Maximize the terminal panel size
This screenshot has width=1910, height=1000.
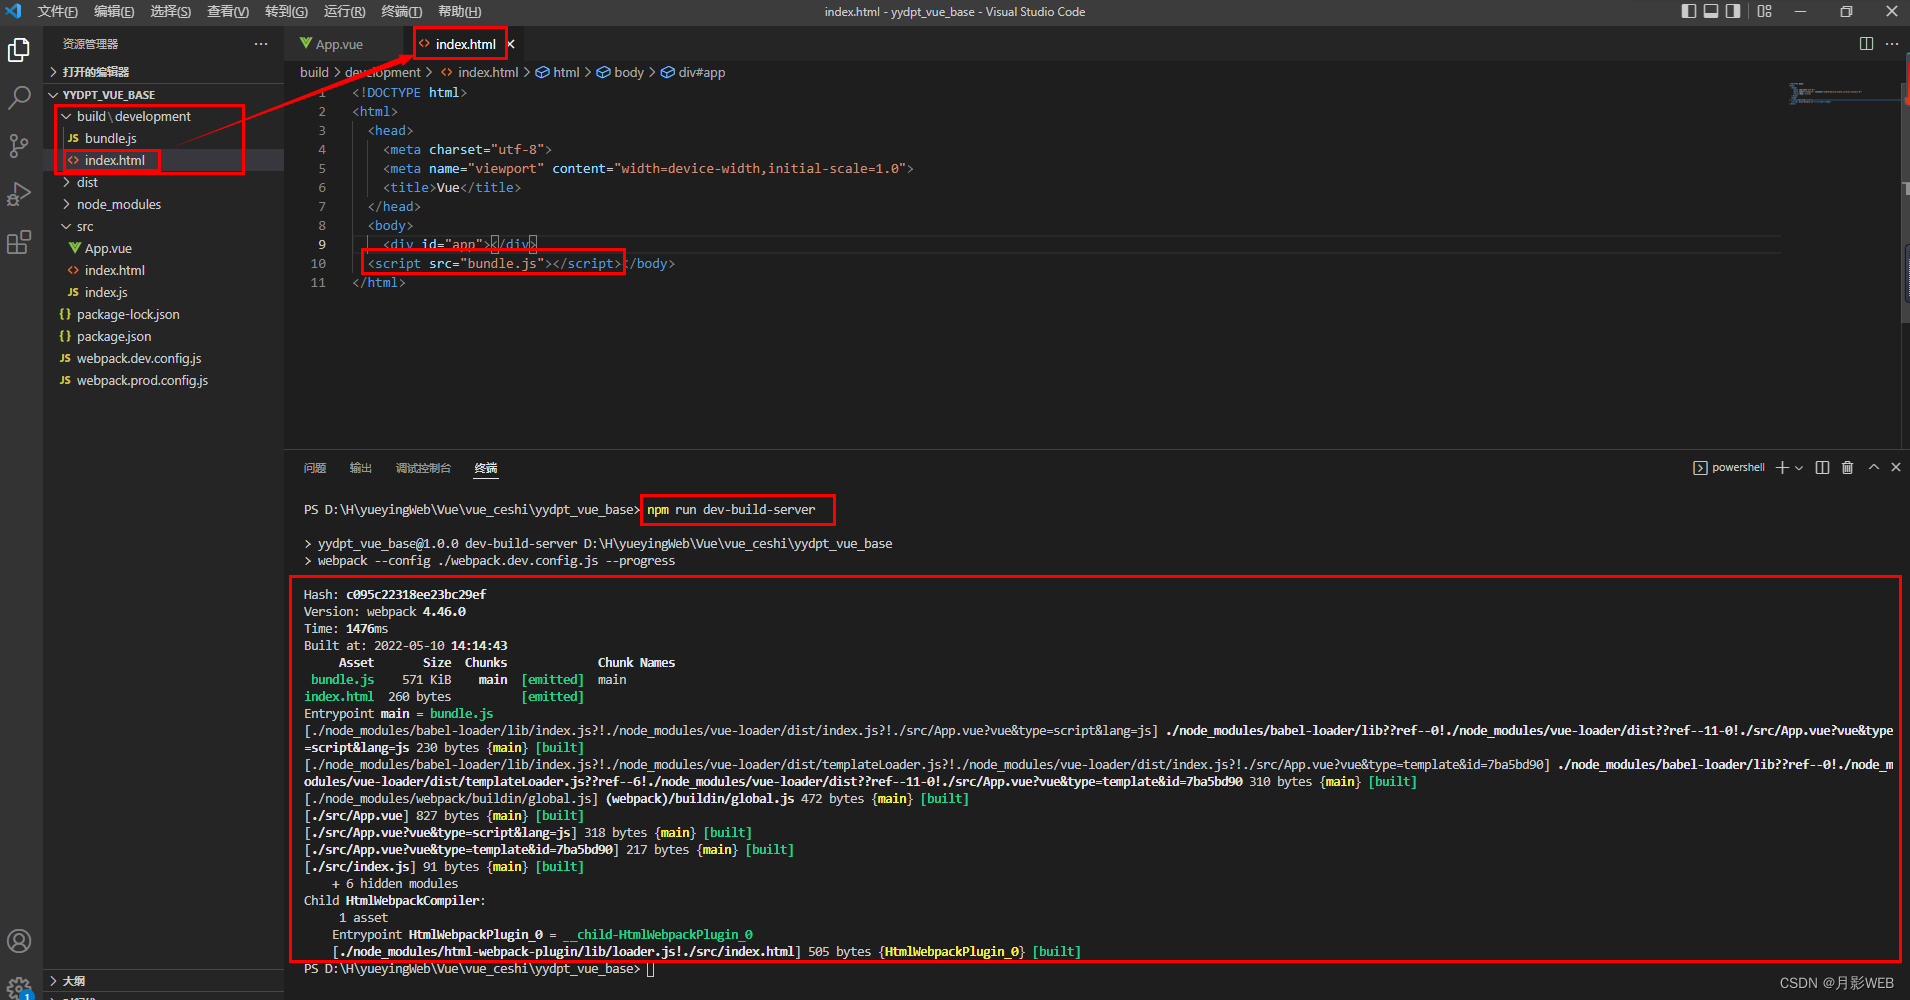click(x=1874, y=467)
